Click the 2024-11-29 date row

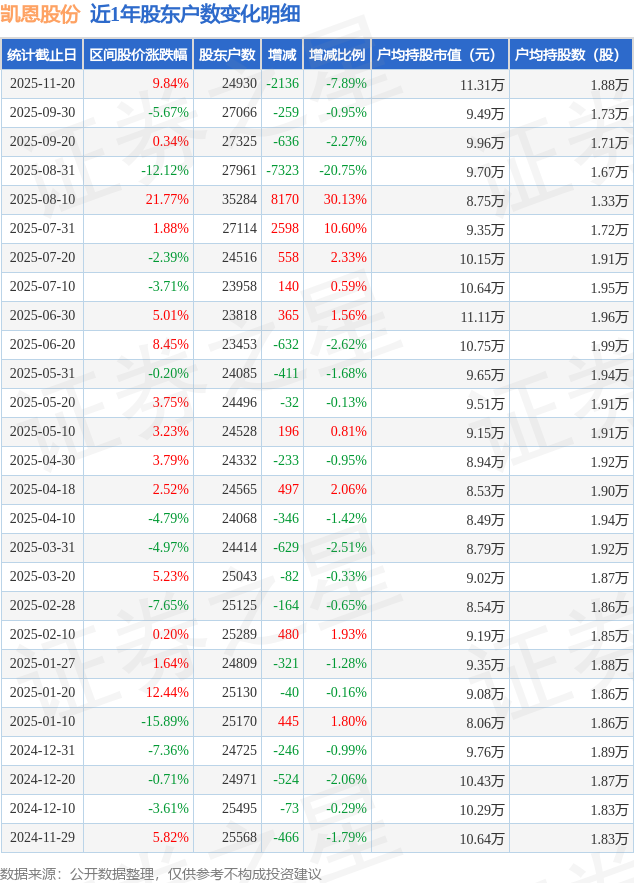pyautogui.click(x=42, y=838)
